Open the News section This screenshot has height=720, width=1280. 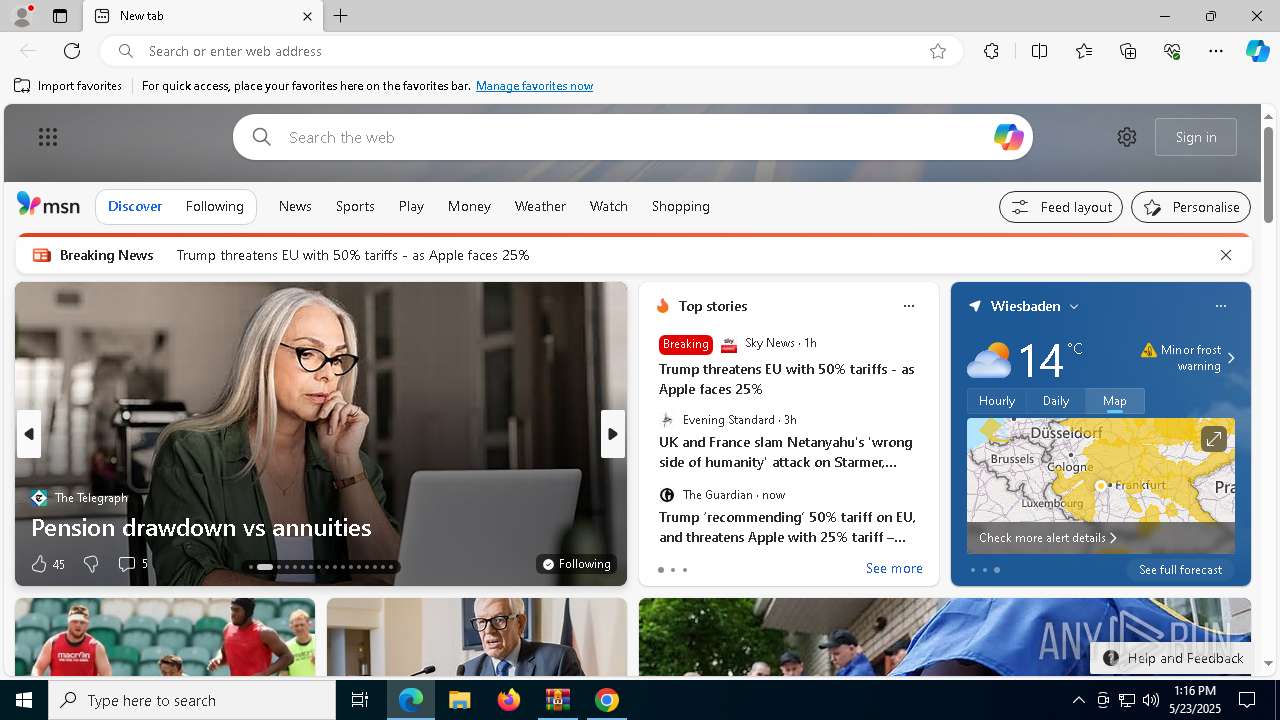point(295,206)
